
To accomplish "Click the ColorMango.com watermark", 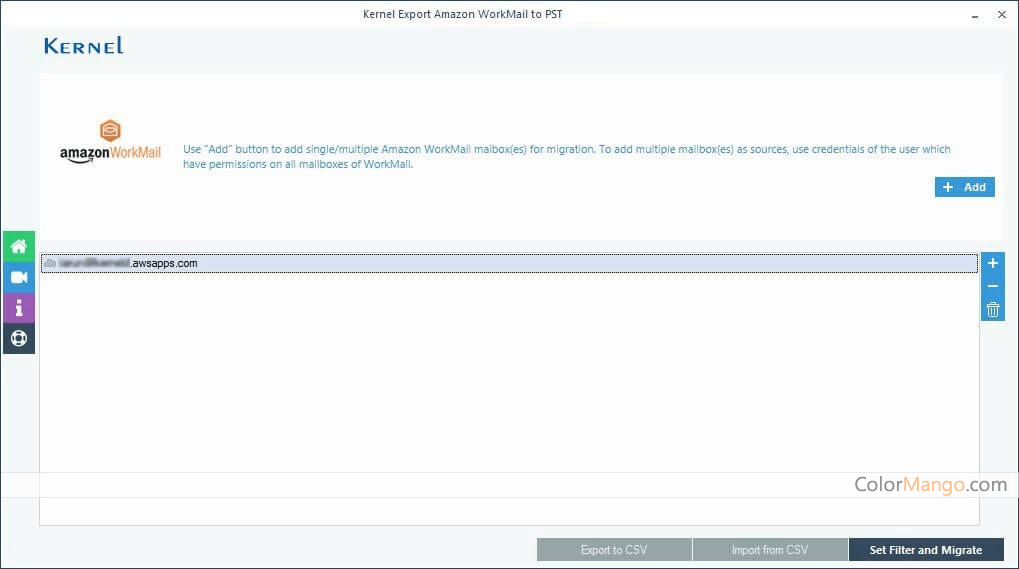I will (x=930, y=485).
